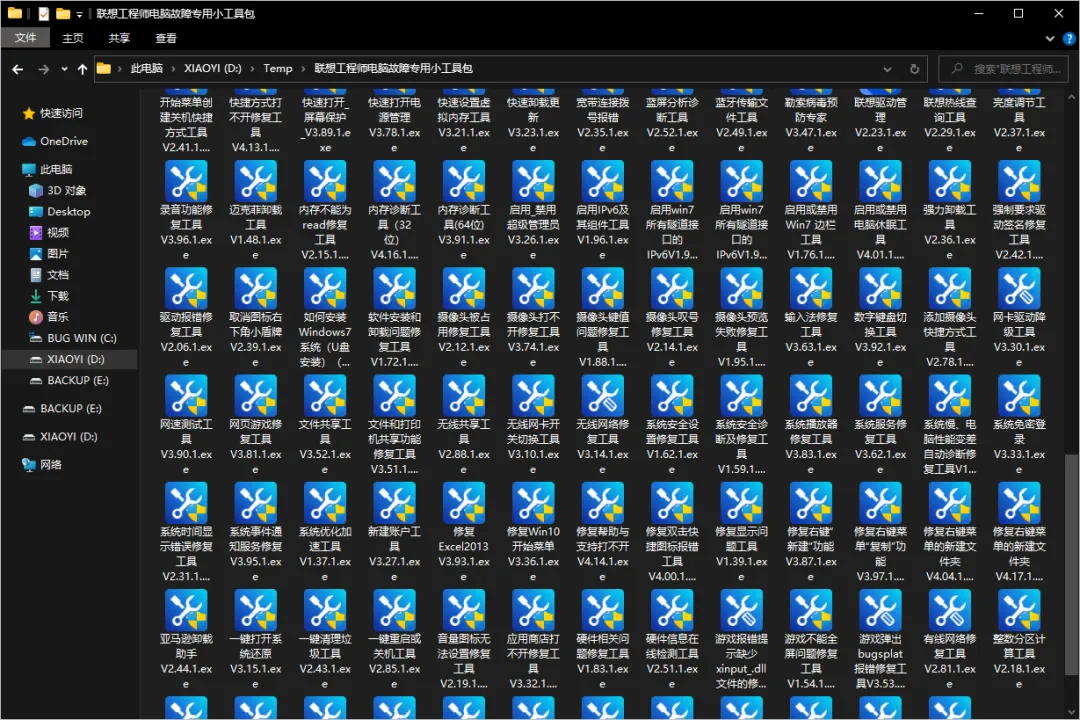The height and width of the screenshot is (720, 1080).
Task: Select the 系统播放器修复工具 V3.83.1.exe file
Action: click(x=811, y=425)
